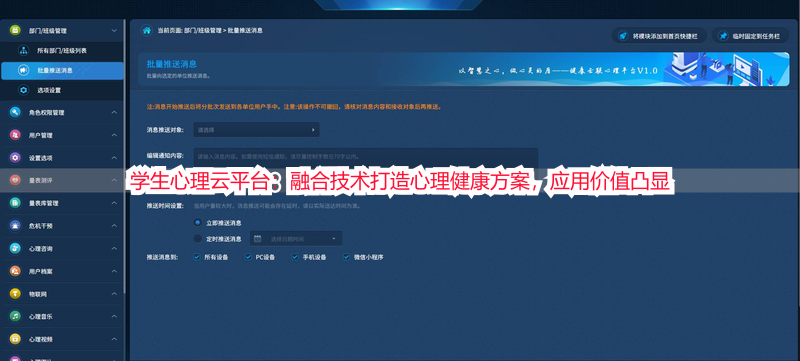The width and height of the screenshot is (800, 361).
Task: Click the 推送消息到 label
Action: 162,257
